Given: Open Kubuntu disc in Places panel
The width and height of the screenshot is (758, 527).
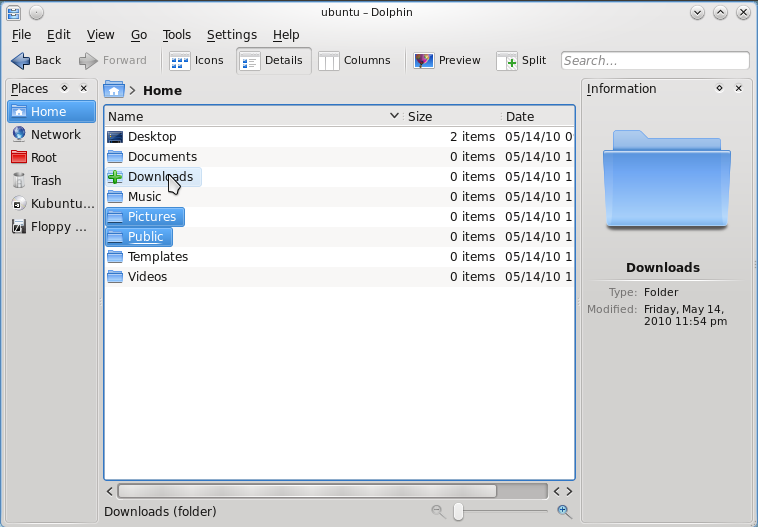Looking at the screenshot, I should (x=51, y=204).
